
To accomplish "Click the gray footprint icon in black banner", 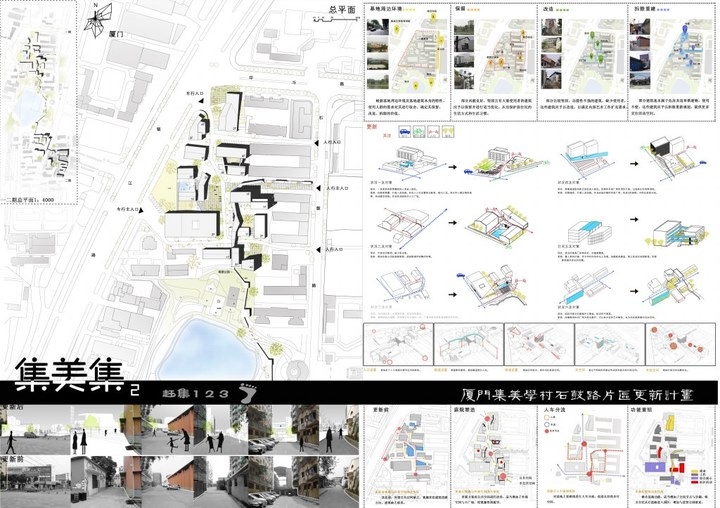I will tap(248, 393).
